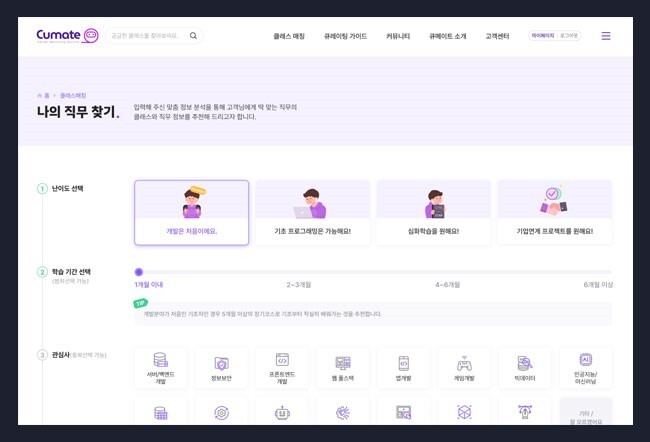Select the 심화학습을 원해요 difficulty card
The height and width of the screenshot is (442, 650).
click(x=433, y=213)
